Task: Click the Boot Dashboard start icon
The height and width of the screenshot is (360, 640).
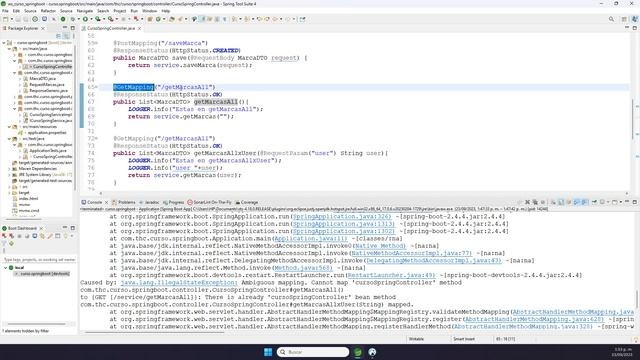Action: [x=4, y=236]
